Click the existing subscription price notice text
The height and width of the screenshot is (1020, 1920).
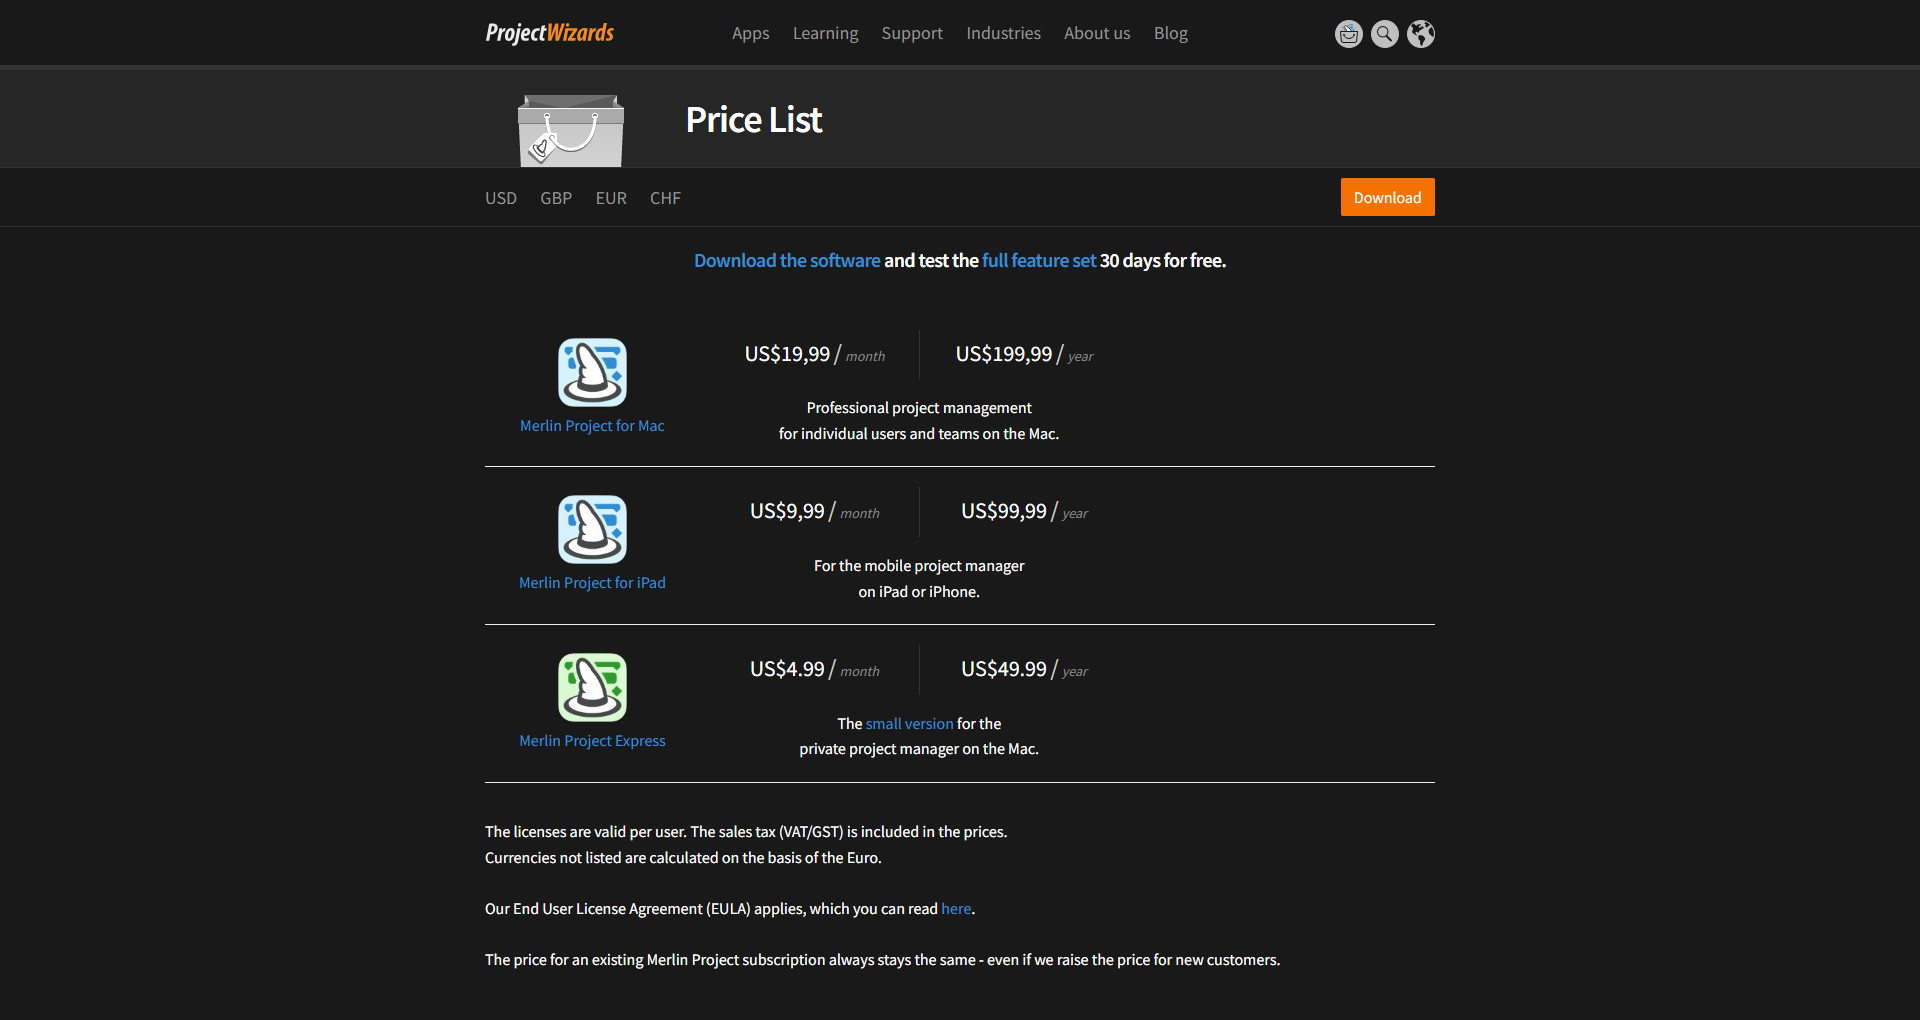(882, 960)
